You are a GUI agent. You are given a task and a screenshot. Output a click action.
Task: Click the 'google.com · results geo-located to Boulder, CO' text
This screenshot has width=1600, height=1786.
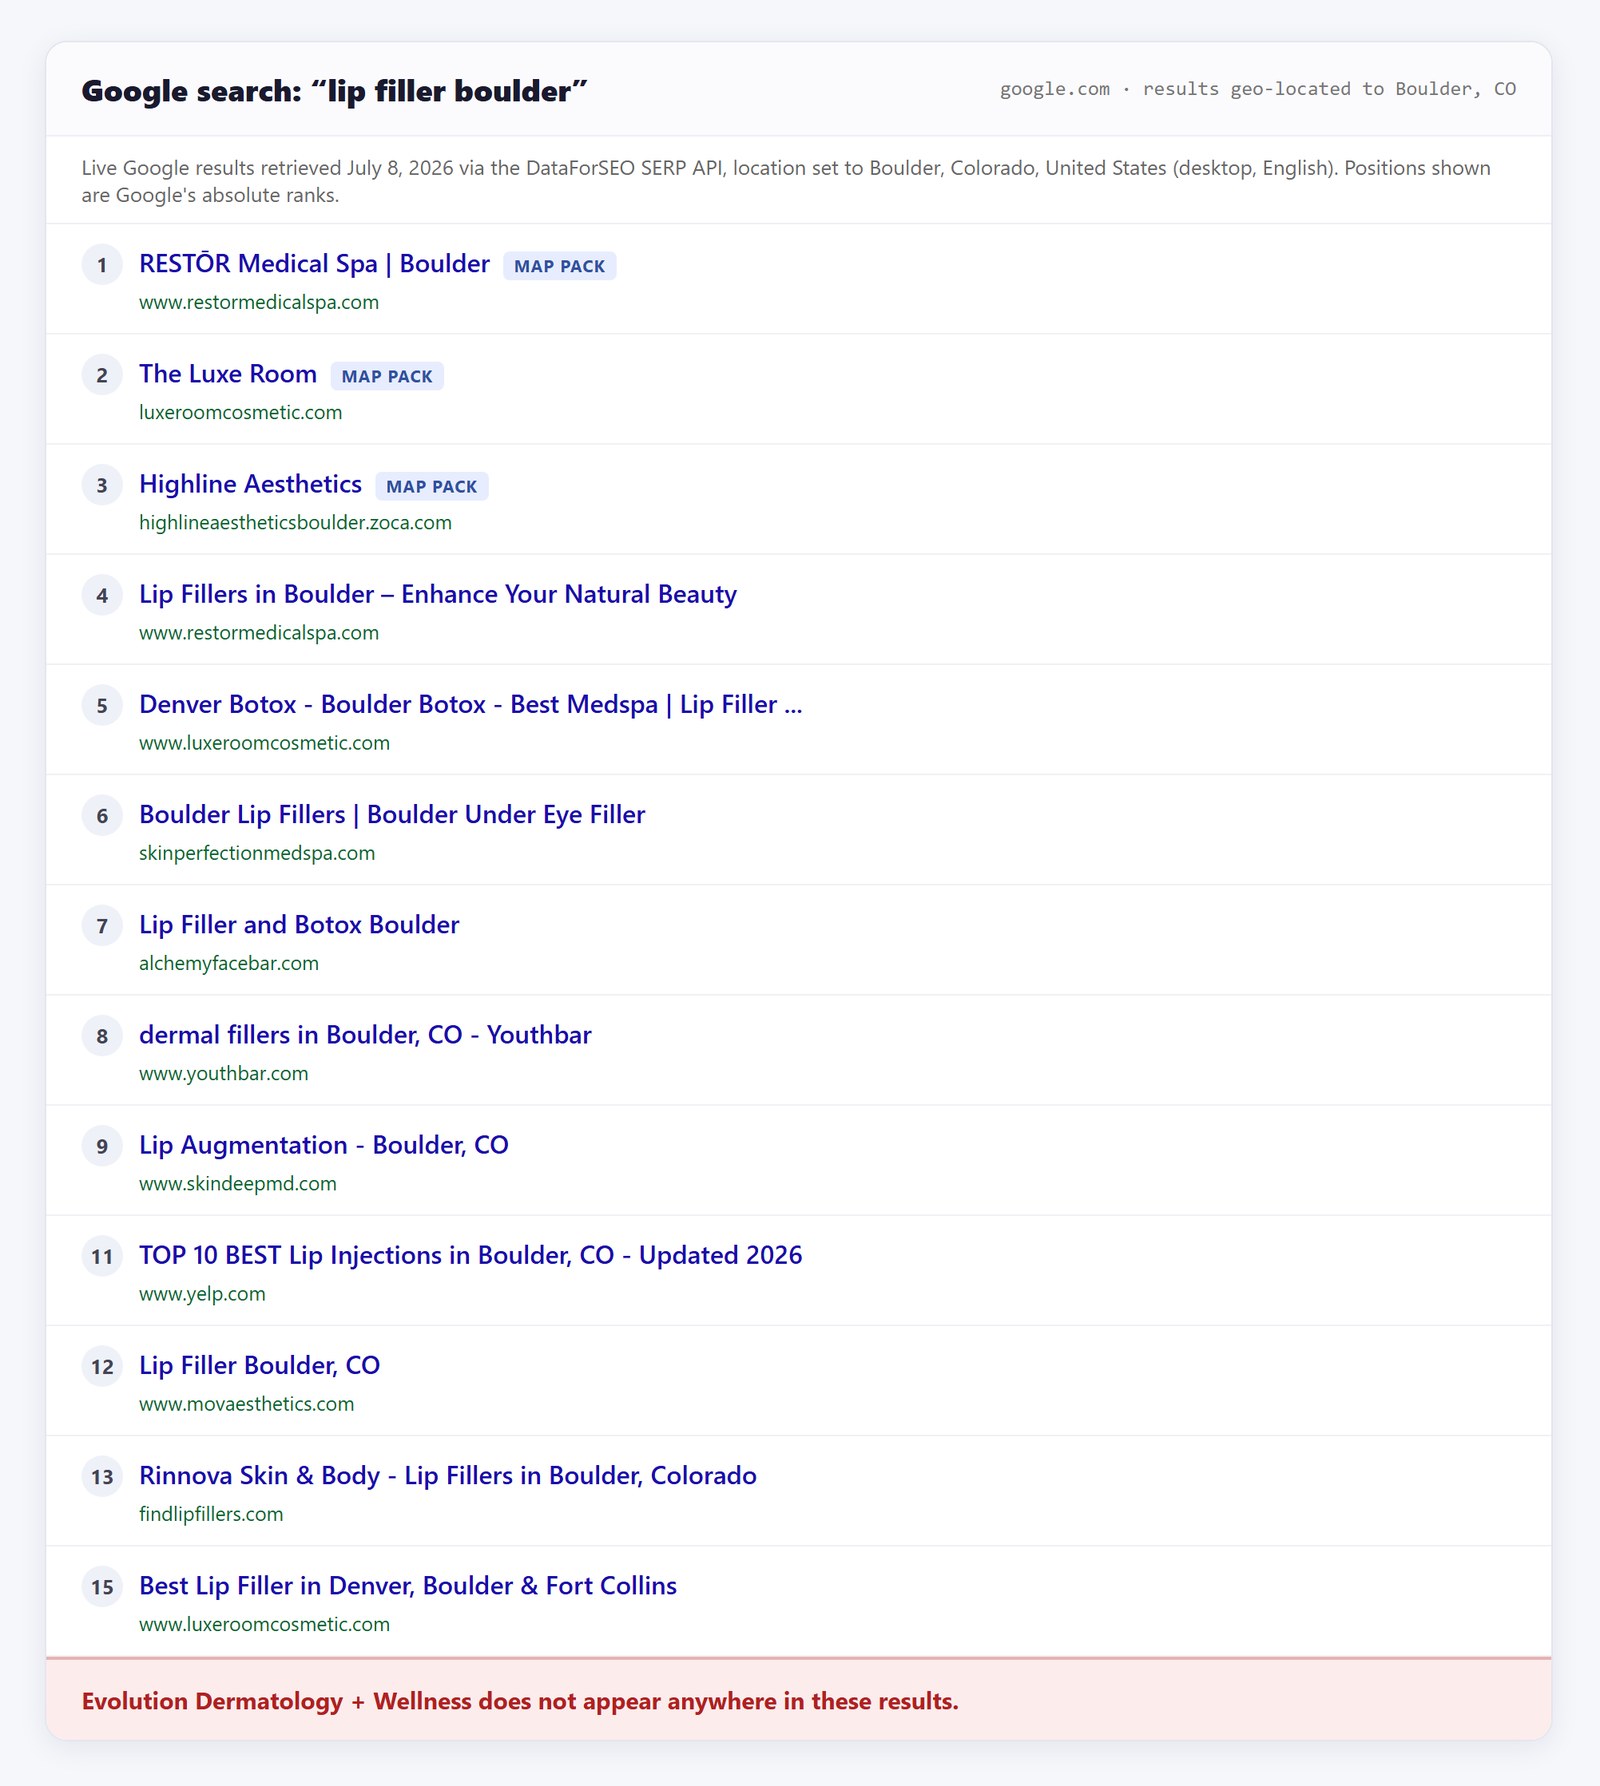pyautogui.click(x=1258, y=89)
